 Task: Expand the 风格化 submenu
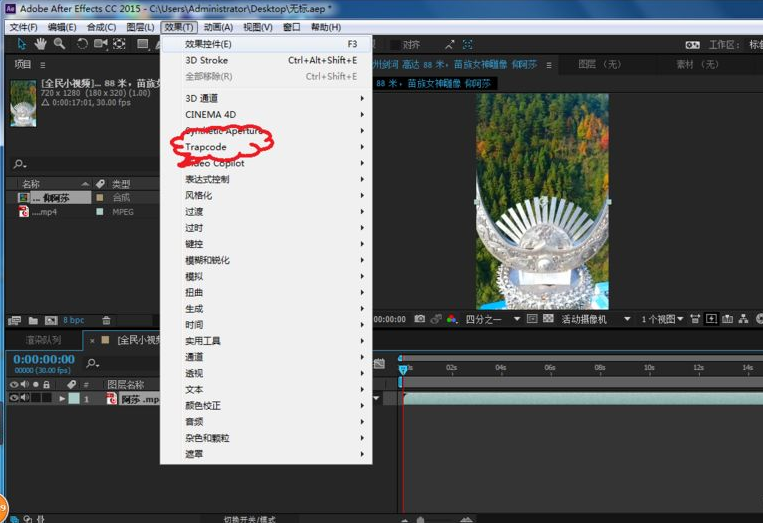point(266,195)
